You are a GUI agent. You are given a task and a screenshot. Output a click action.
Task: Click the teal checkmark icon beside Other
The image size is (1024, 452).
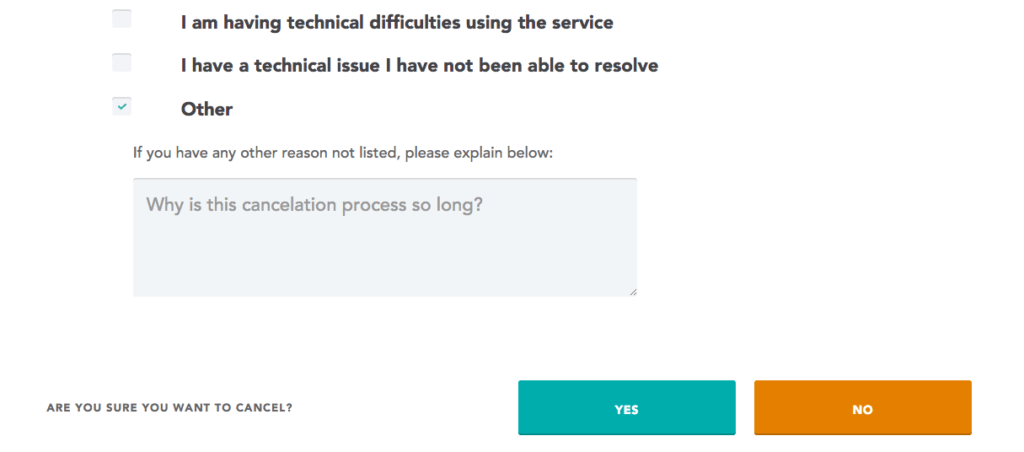pos(122,106)
